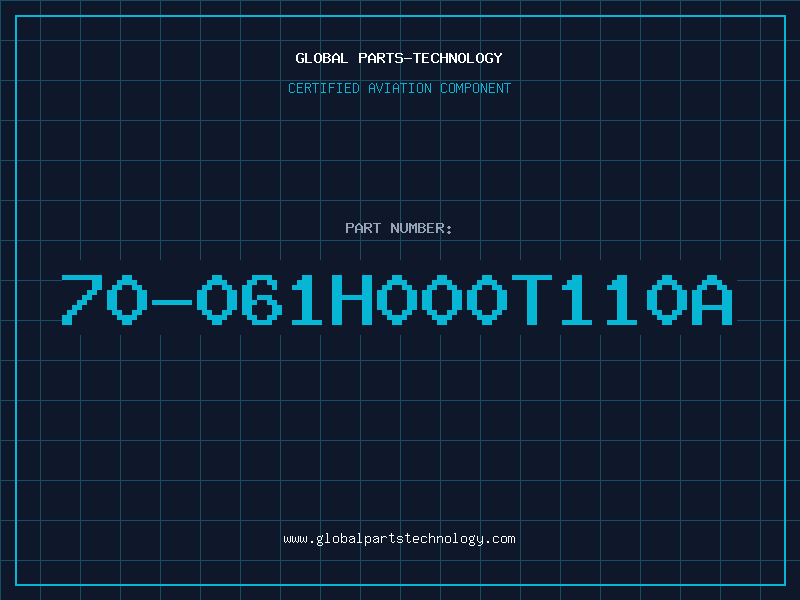
Task: Open the www.globalpartstechnology.com link
Action: (x=399, y=539)
